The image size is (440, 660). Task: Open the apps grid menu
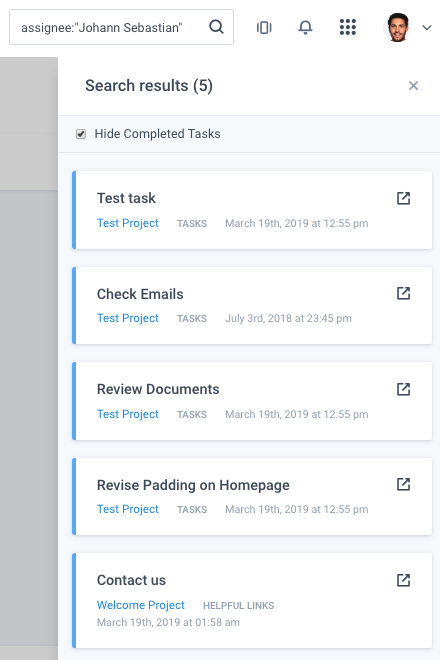[348, 27]
